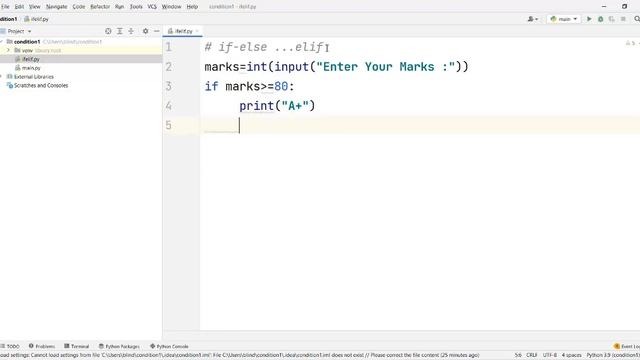Open the Event Log

627,346
